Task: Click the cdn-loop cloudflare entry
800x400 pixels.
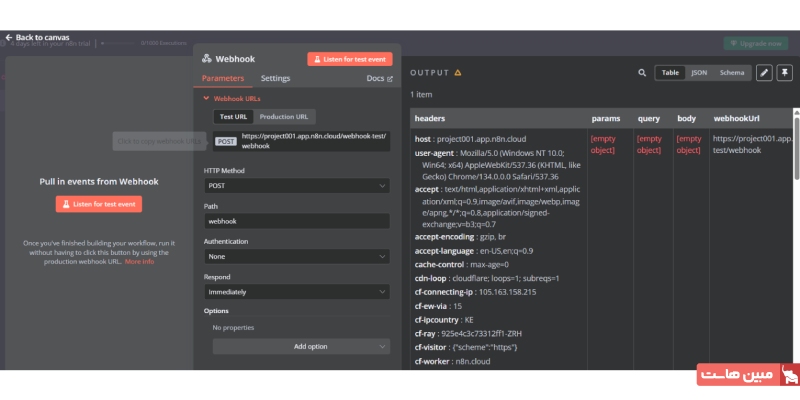Action: 487,279
